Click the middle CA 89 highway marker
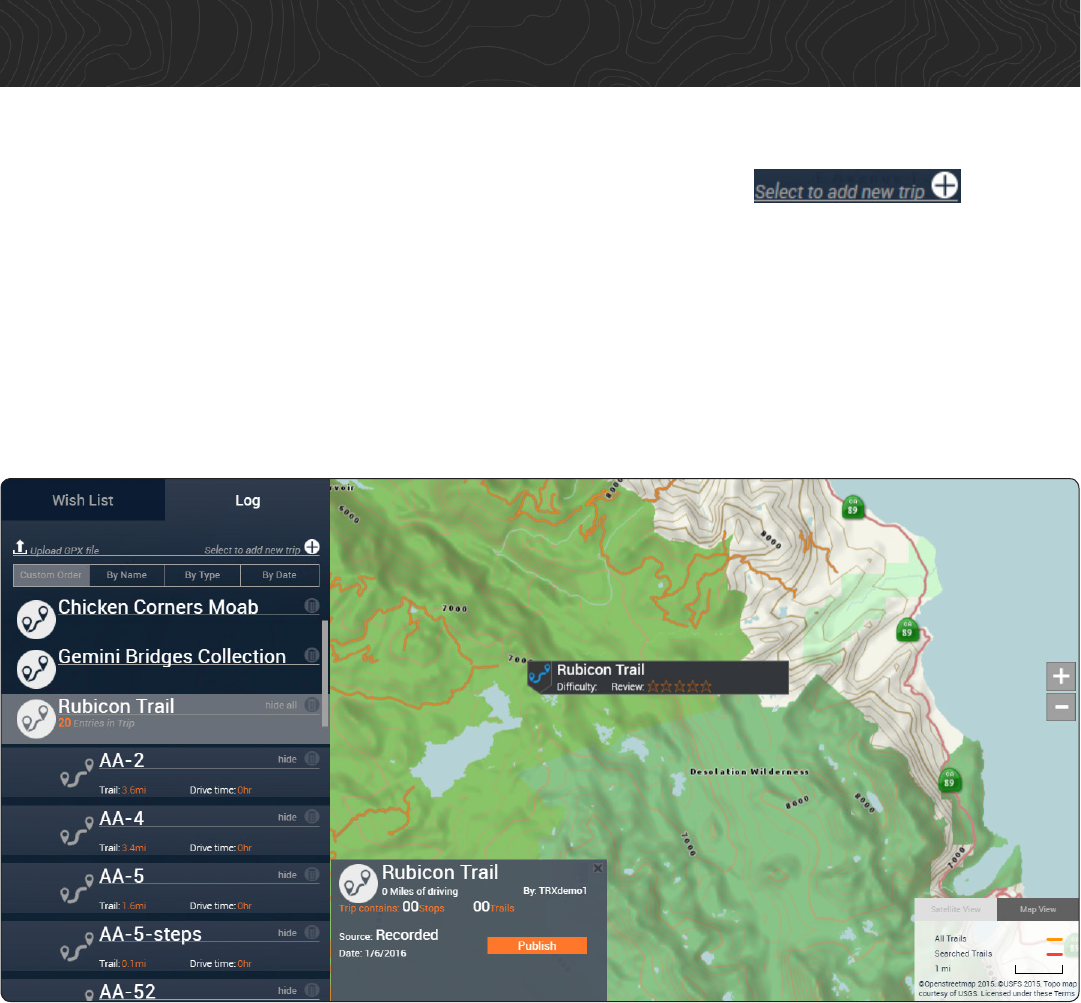Screen dimensions: 1081x1003 [907, 629]
